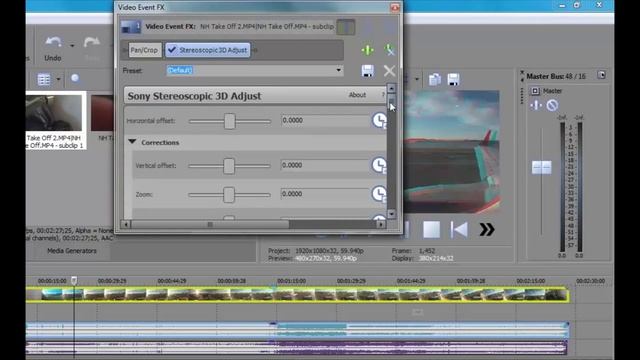Click the scroll down arrow of the FX panel
The image size is (640, 360).
pyautogui.click(x=391, y=213)
